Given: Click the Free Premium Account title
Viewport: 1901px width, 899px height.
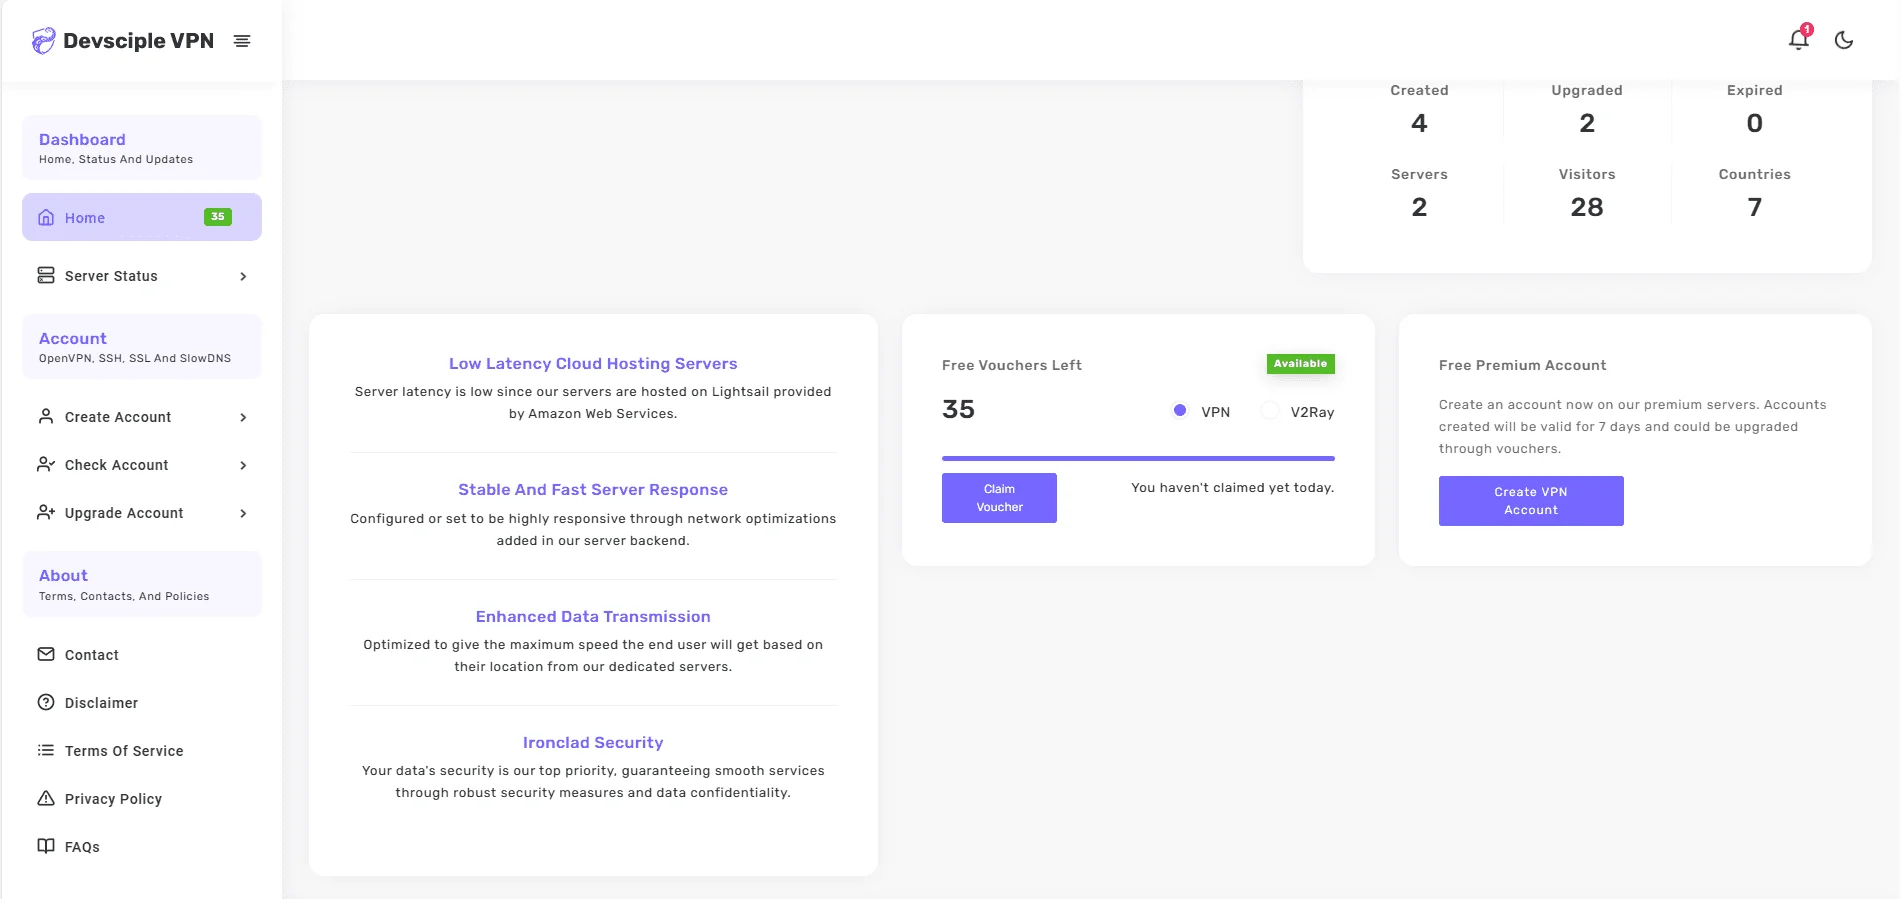Looking at the screenshot, I should (1522, 365).
